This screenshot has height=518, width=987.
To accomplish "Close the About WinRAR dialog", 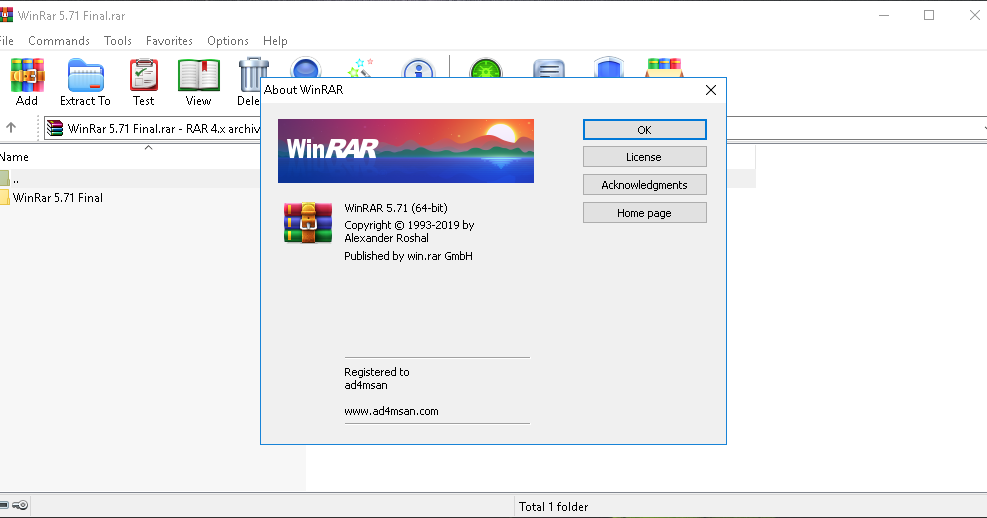I will (711, 90).
